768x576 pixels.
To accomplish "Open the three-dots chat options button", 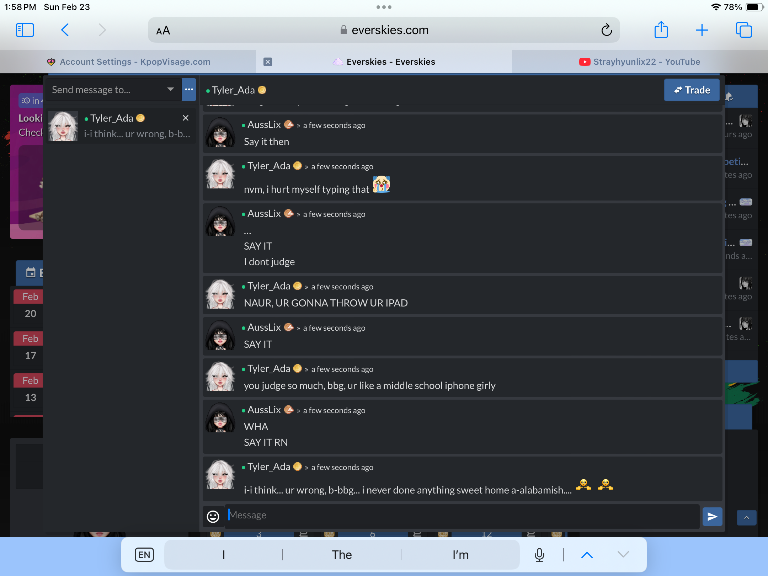I will coord(189,90).
